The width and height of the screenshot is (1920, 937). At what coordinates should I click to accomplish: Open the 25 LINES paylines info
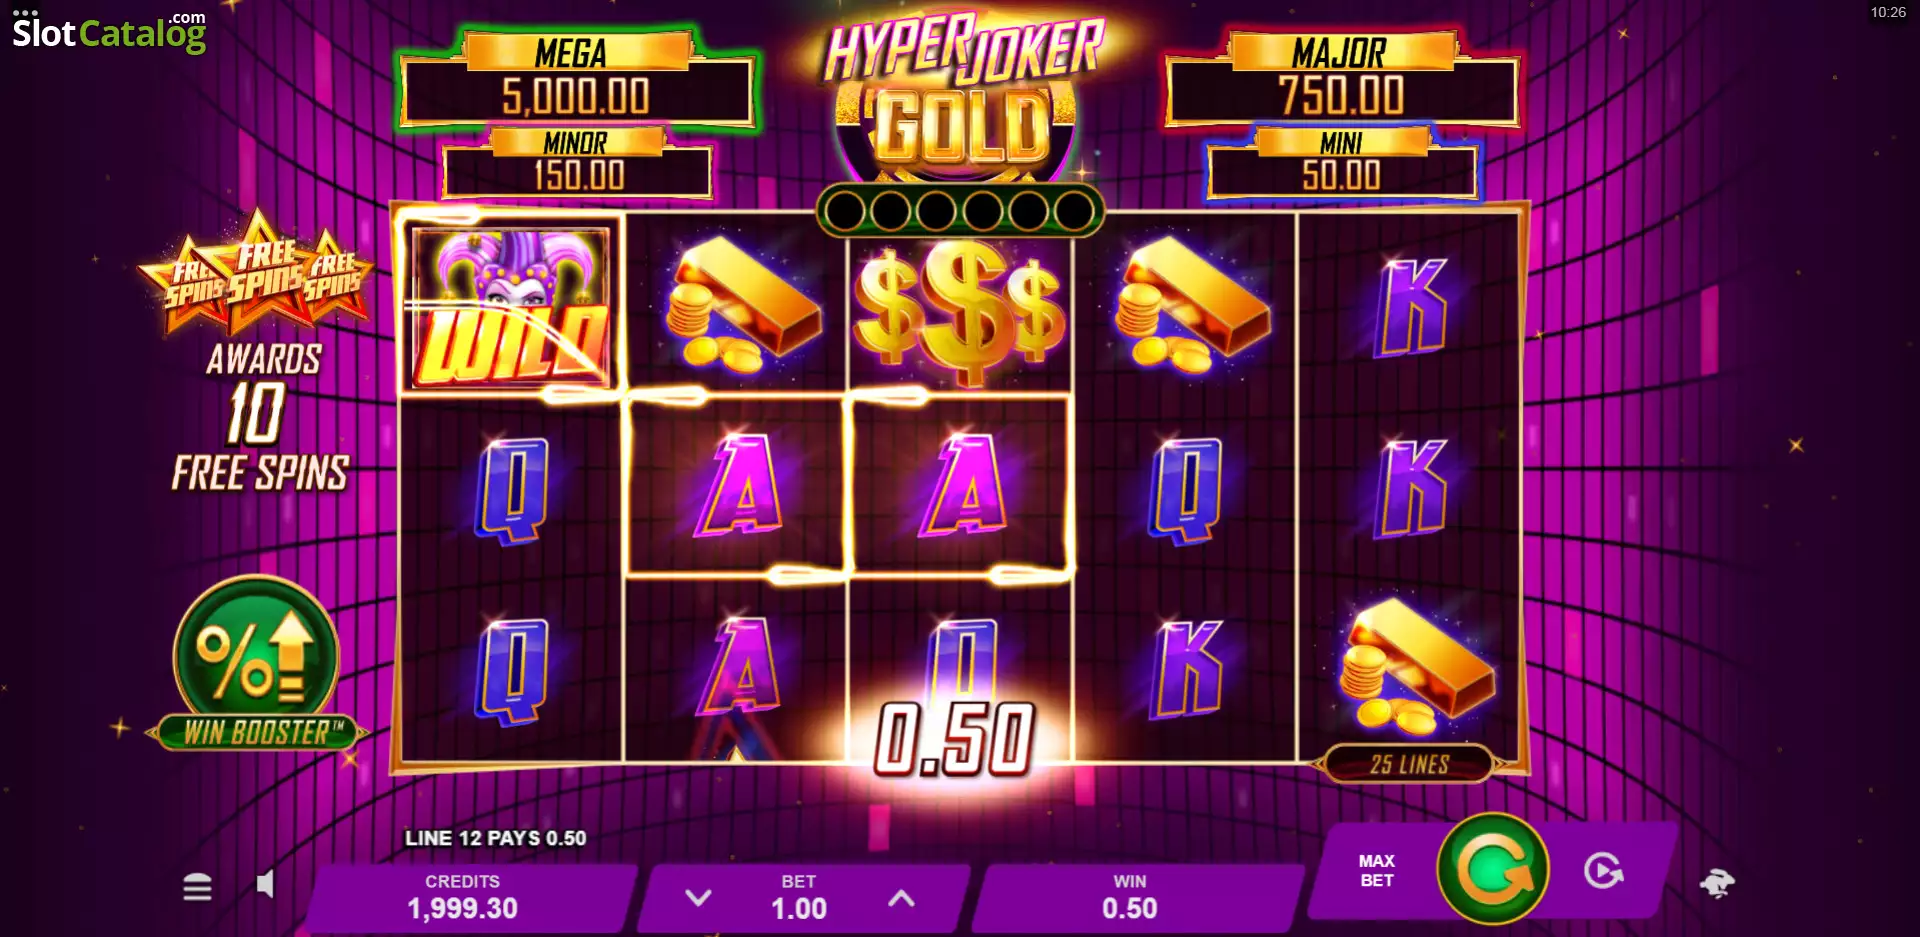(1409, 764)
